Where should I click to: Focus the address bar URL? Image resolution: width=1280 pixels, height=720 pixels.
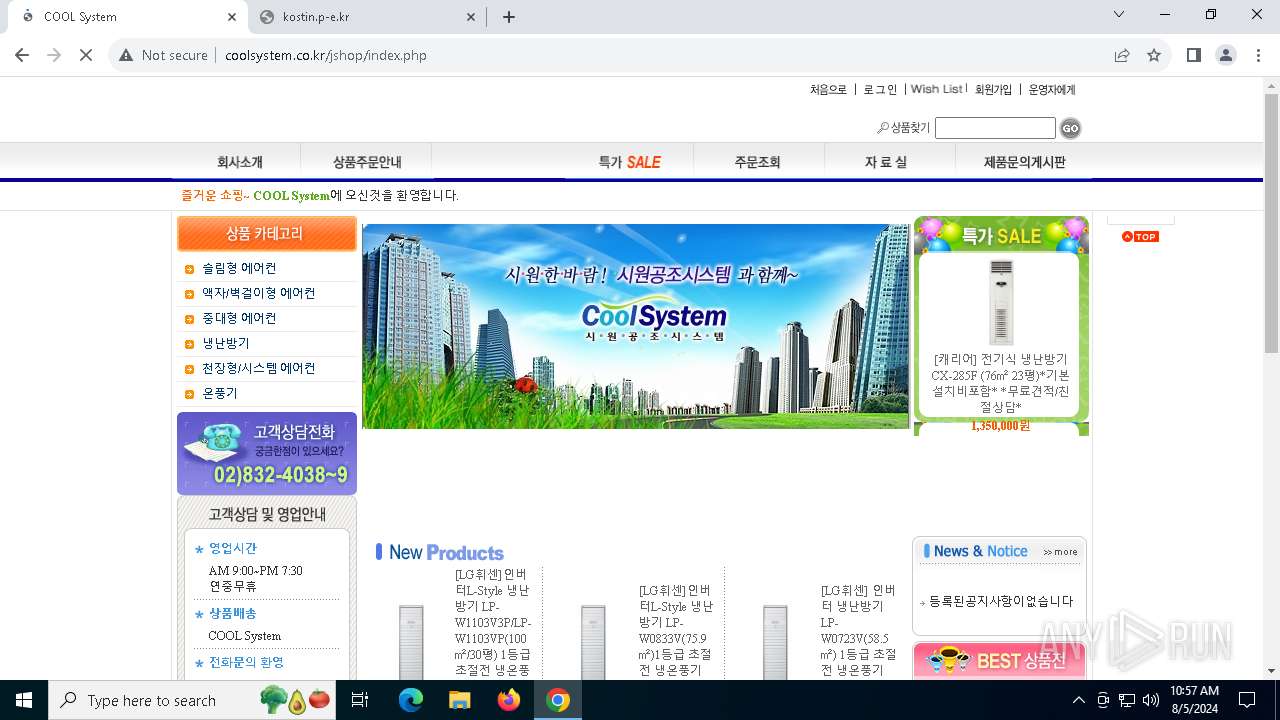click(326, 55)
